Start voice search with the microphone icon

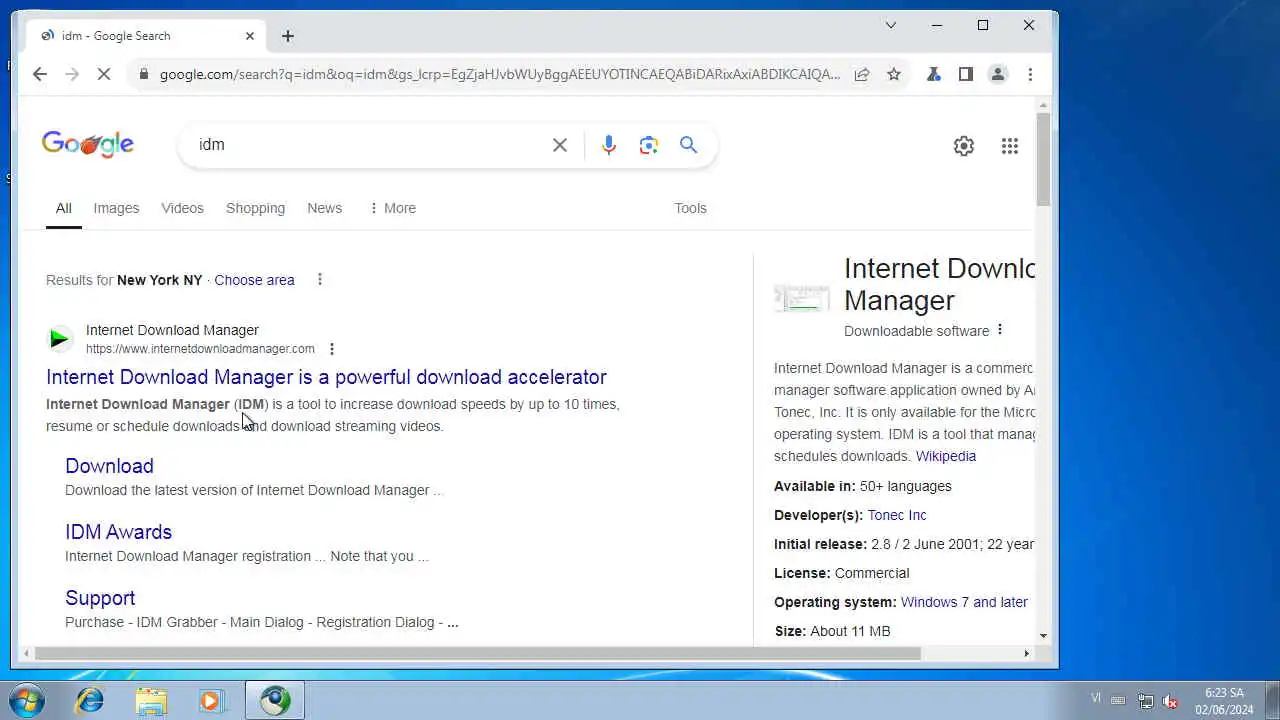point(609,145)
